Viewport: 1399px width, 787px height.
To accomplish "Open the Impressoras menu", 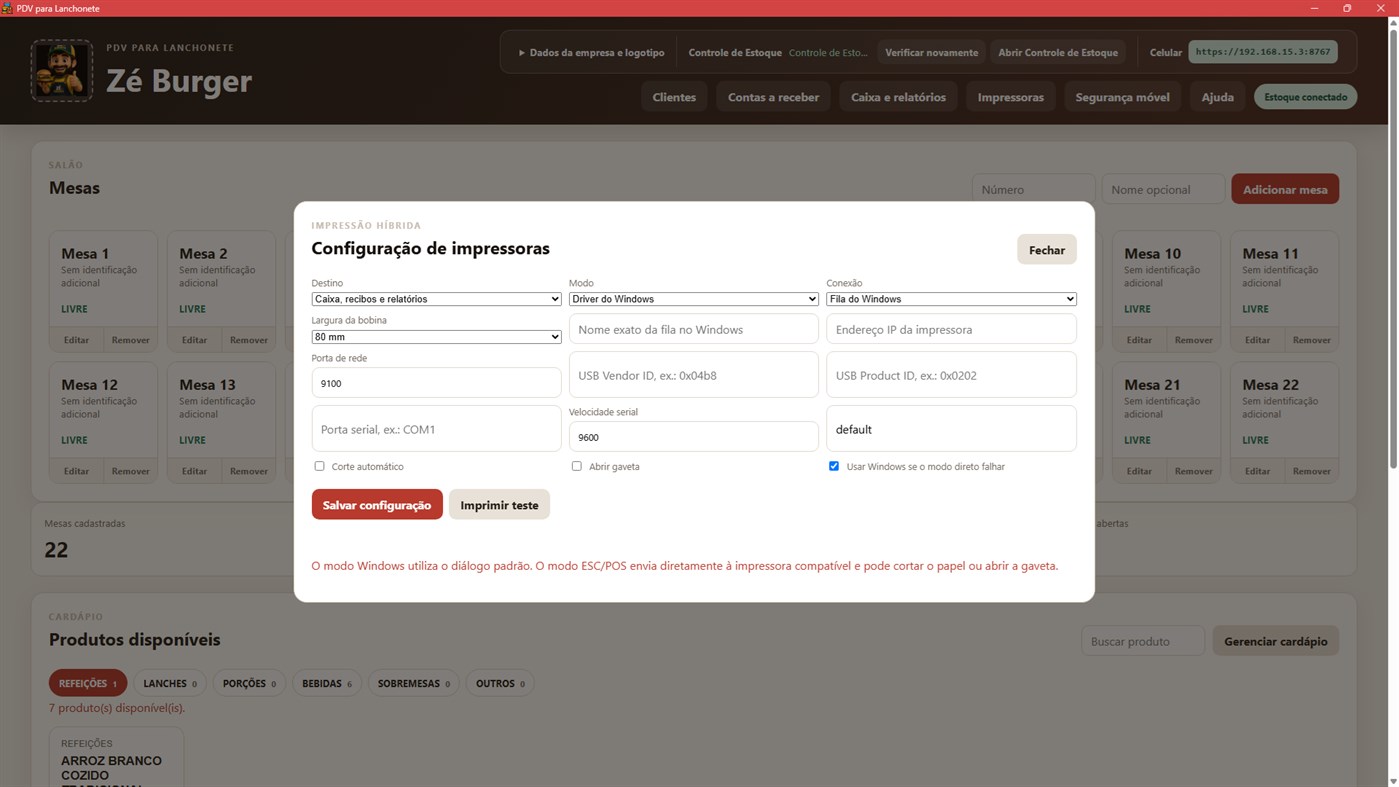I will click(1010, 97).
